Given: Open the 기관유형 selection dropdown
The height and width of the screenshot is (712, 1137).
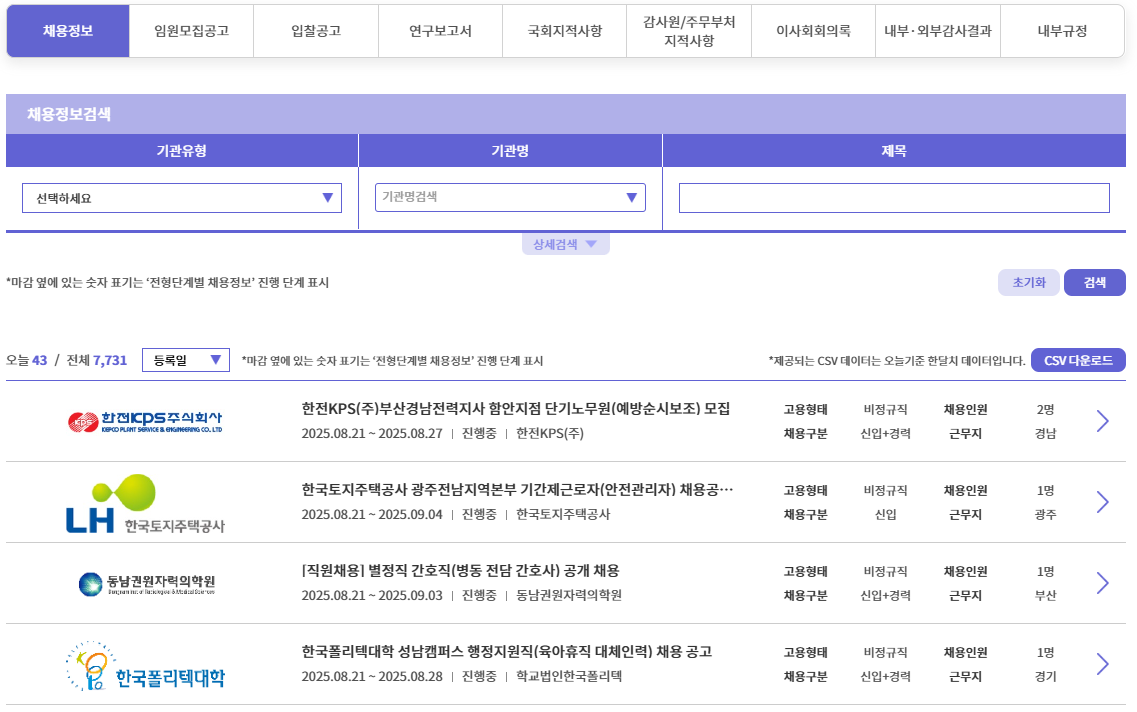Looking at the screenshot, I should coord(181,197).
